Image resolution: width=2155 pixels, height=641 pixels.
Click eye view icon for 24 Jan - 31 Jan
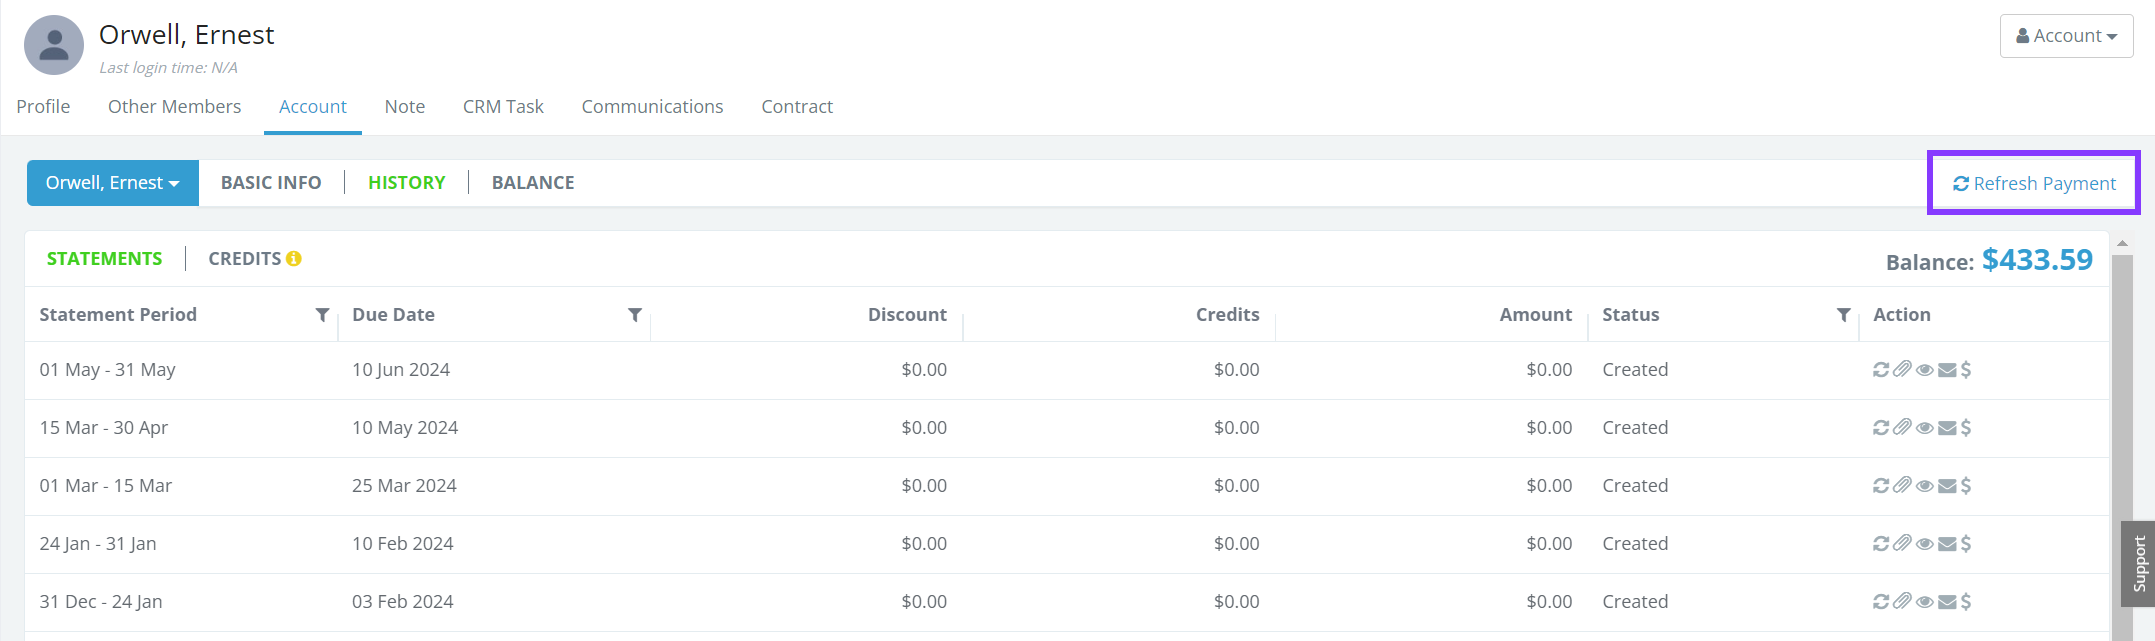point(1924,544)
